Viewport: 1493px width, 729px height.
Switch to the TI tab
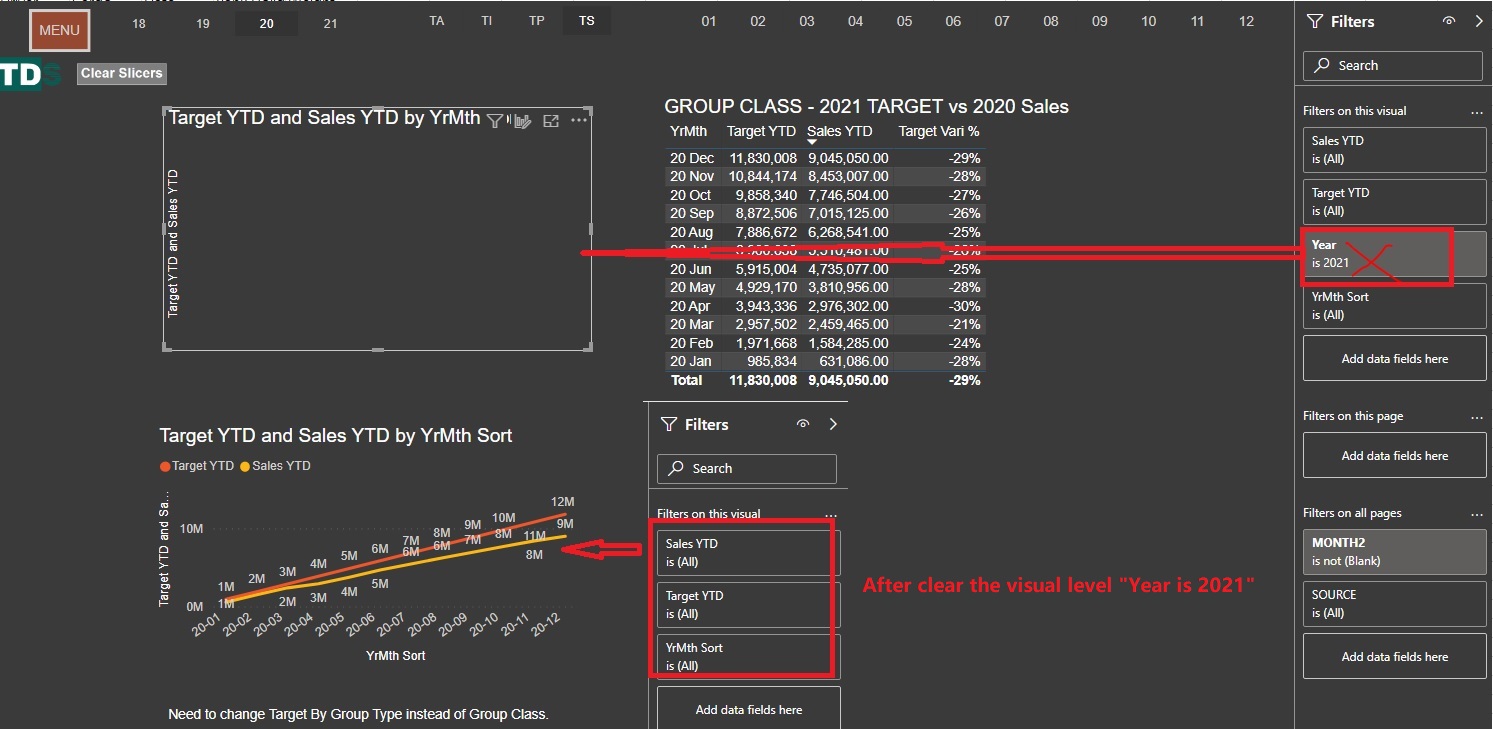(487, 21)
